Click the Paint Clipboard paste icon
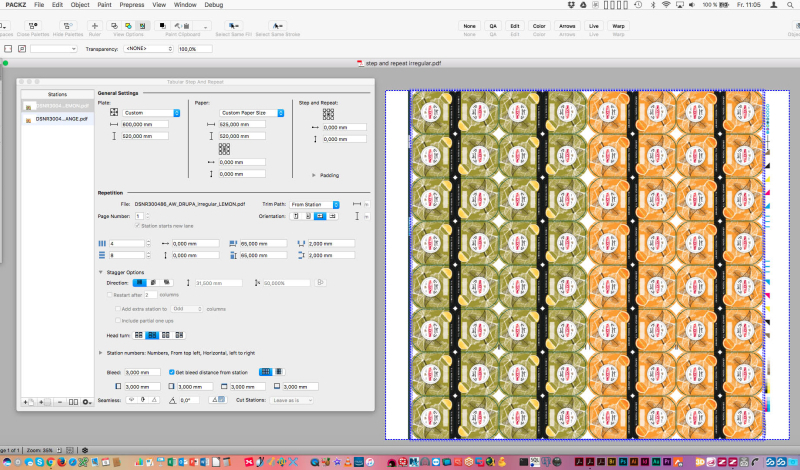This screenshot has width=800, height=470. [182, 26]
